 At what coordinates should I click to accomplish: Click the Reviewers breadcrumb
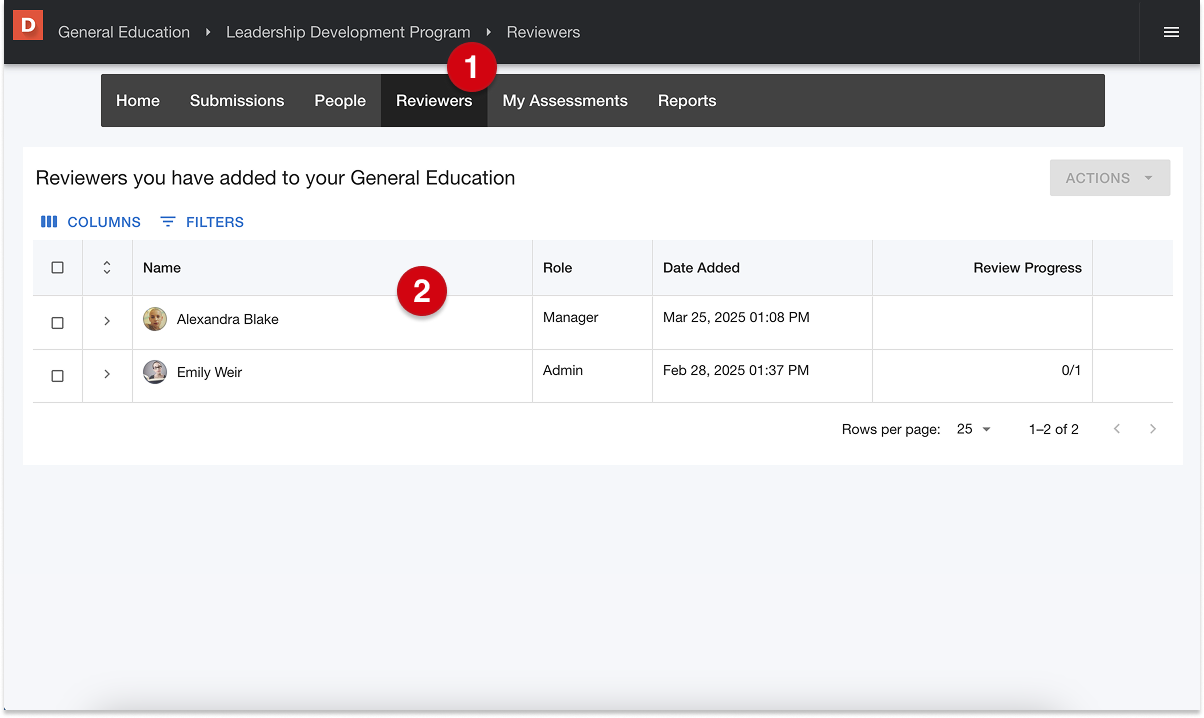click(x=543, y=32)
